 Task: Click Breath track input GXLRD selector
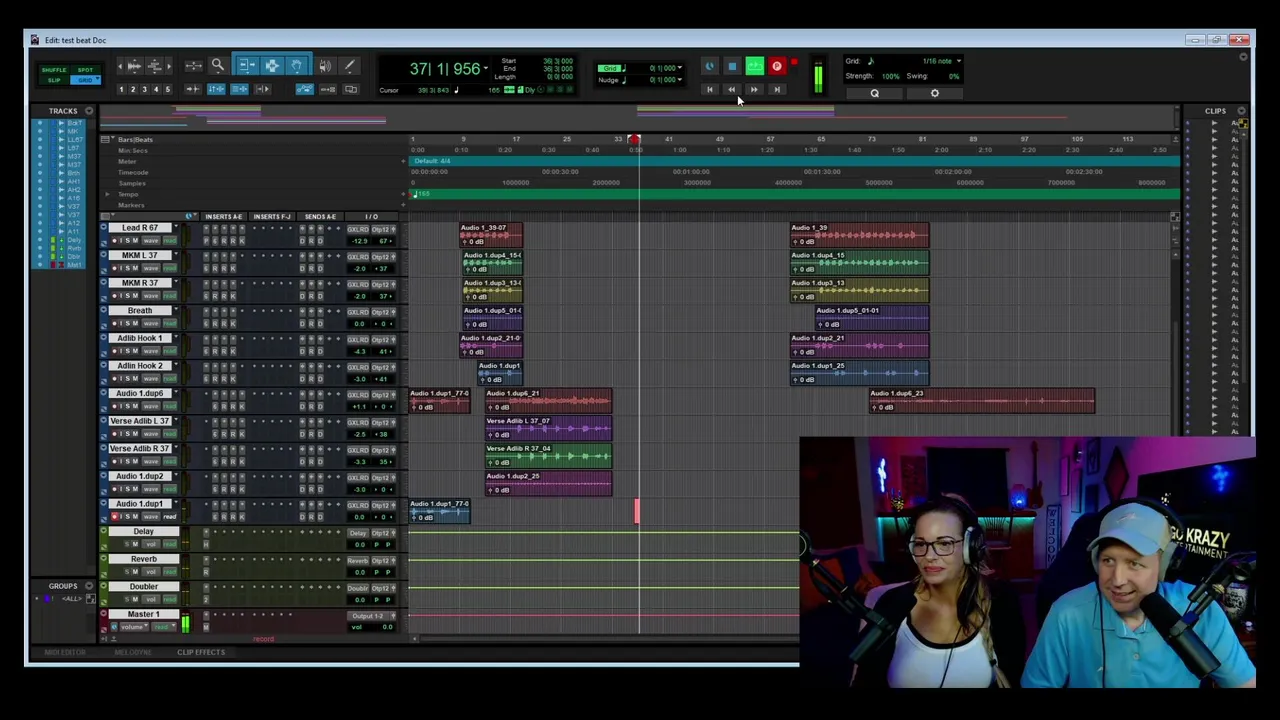pyautogui.click(x=358, y=312)
